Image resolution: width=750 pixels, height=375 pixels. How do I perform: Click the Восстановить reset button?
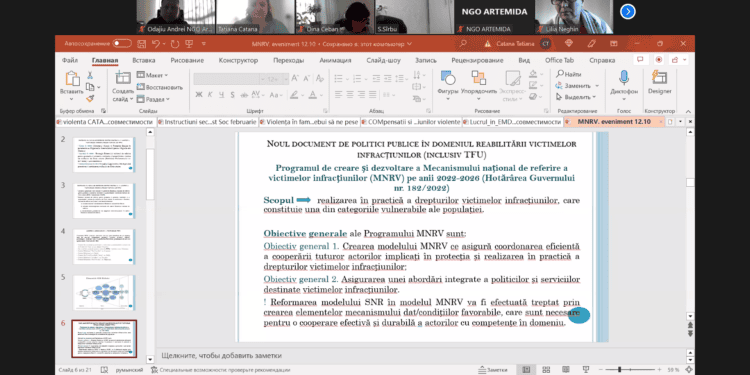click(160, 87)
